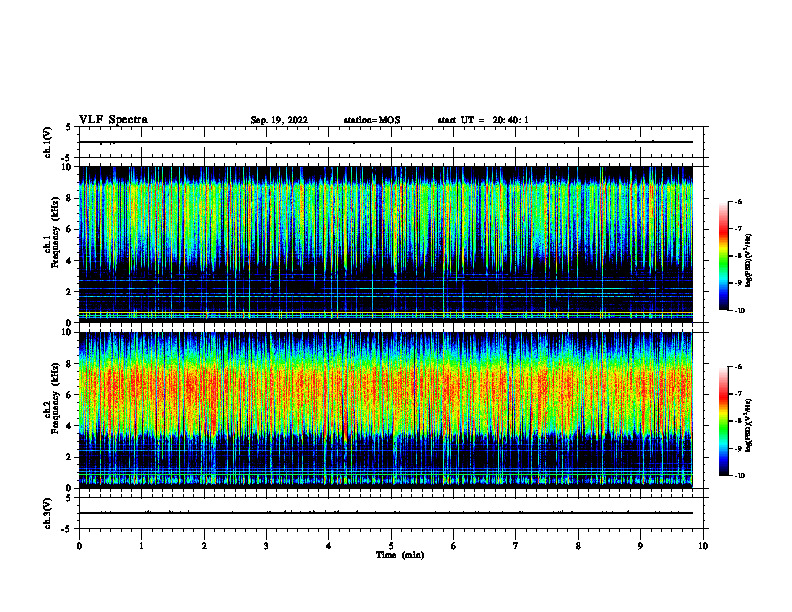Click the ch.1 color scale log(PSD) units label
792x612 pixels.
click(x=749, y=260)
